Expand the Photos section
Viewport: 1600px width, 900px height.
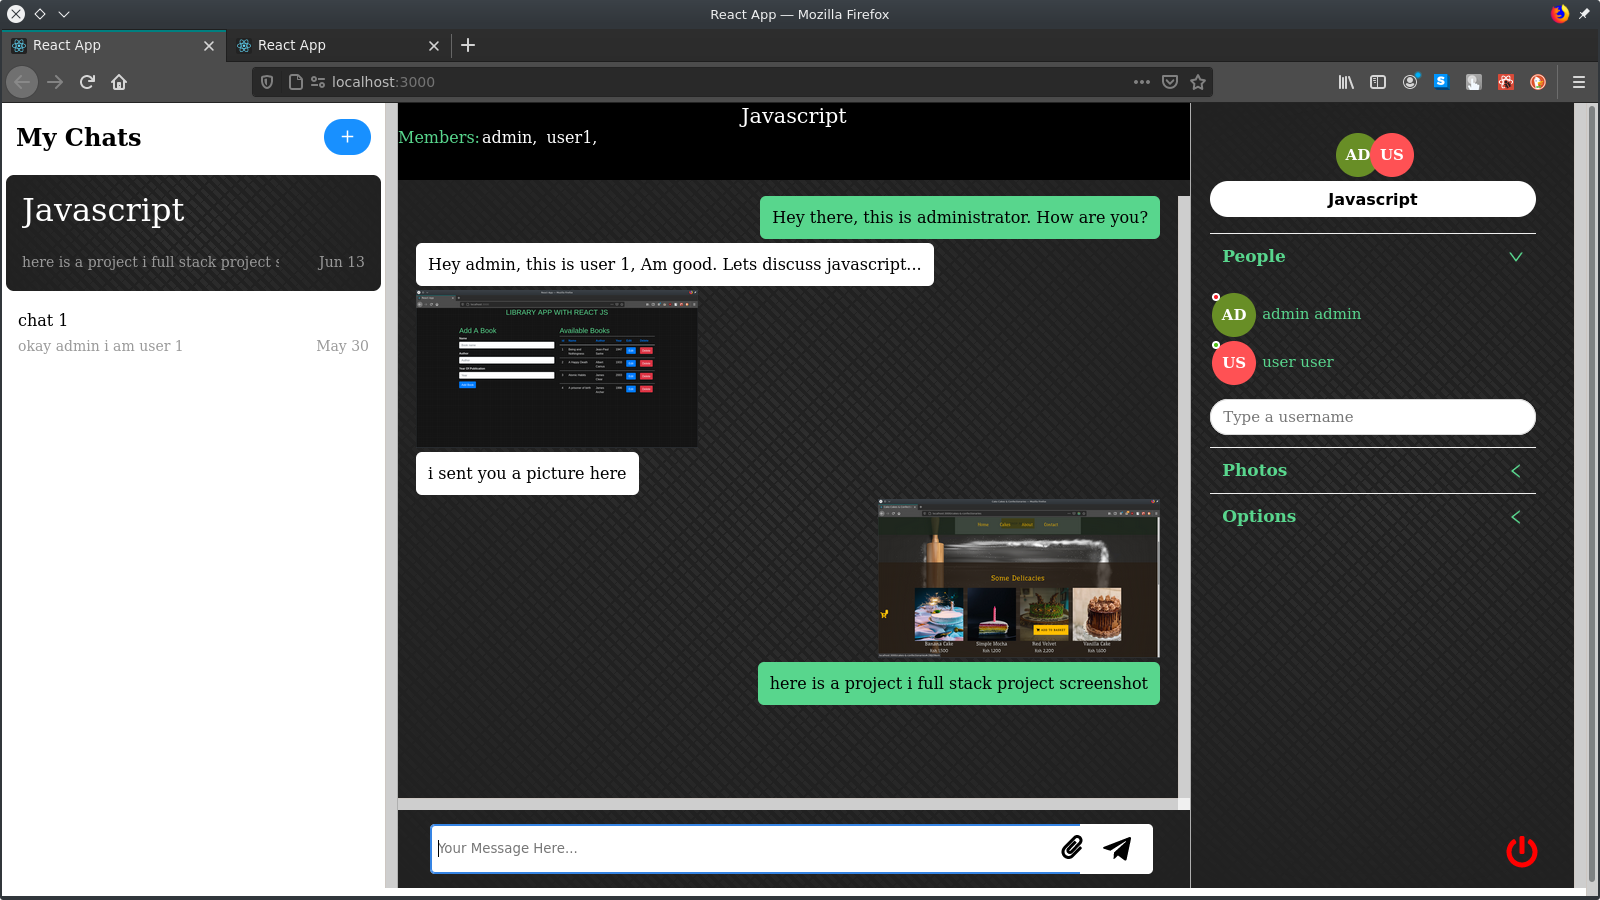[1515, 470]
